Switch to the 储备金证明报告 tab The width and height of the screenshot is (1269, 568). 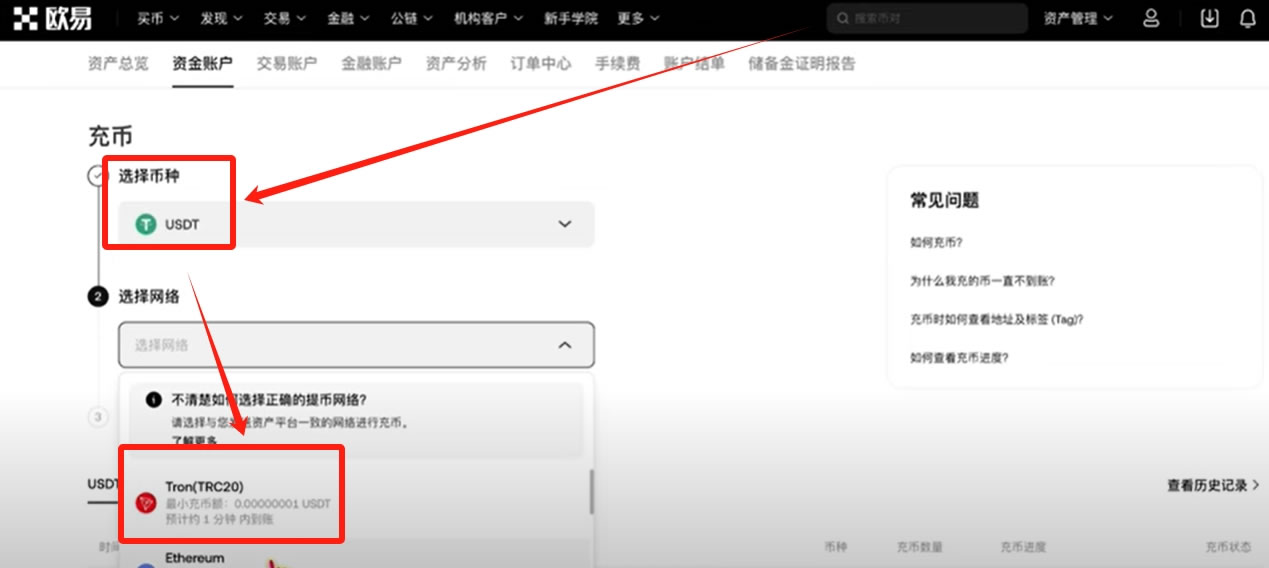tap(802, 63)
